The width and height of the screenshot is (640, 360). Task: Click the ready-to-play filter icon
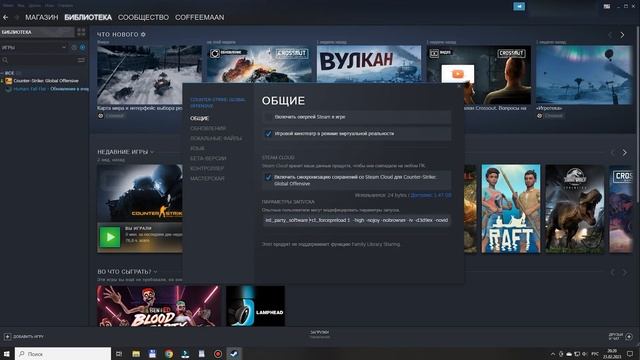pos(82,48)
